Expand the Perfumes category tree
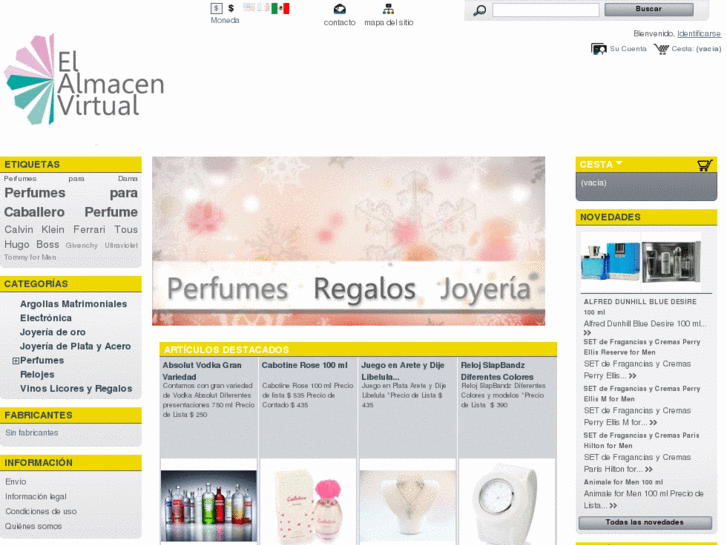This screenshot has width=727, height=545. [15, 361]
